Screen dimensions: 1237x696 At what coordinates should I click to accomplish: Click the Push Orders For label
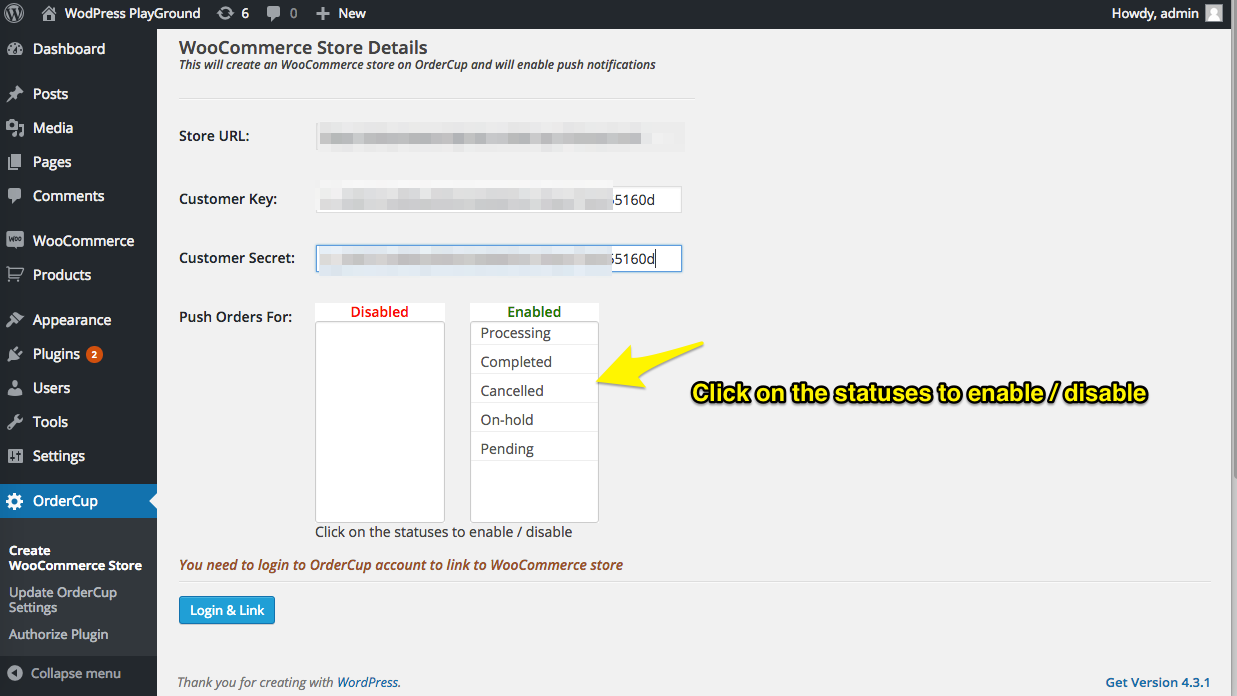[x=236, y=317]
